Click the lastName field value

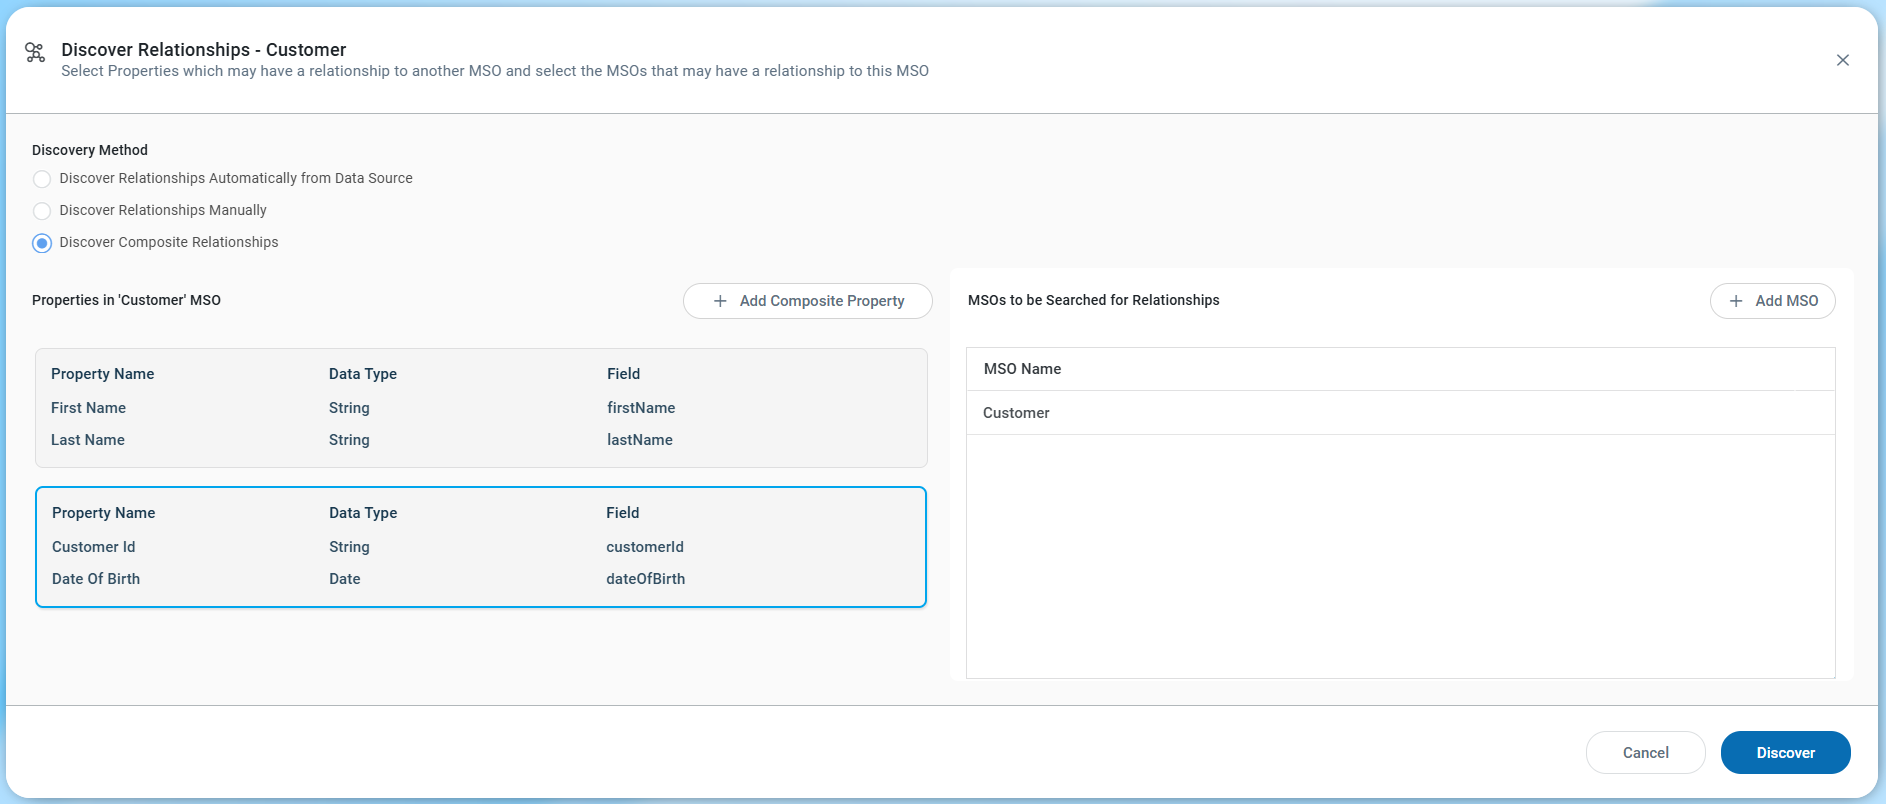click(x=640, y=440)
